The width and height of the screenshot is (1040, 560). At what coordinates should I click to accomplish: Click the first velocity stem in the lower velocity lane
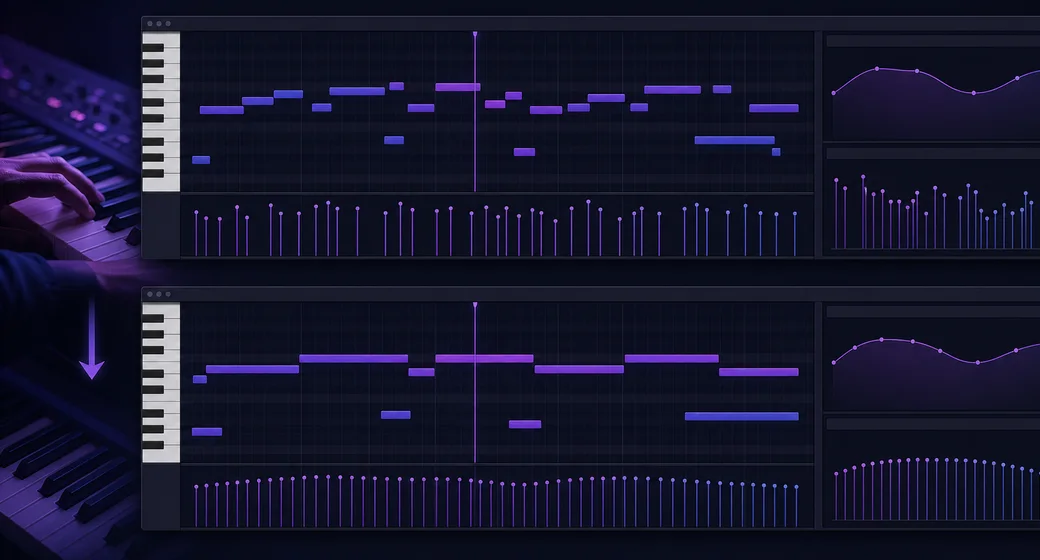(x=196, y=506)
